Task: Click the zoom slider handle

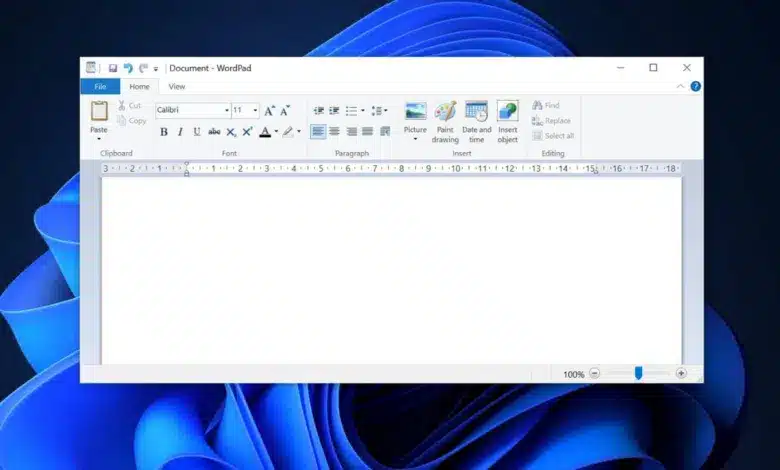Action: (x=638, y=374)
